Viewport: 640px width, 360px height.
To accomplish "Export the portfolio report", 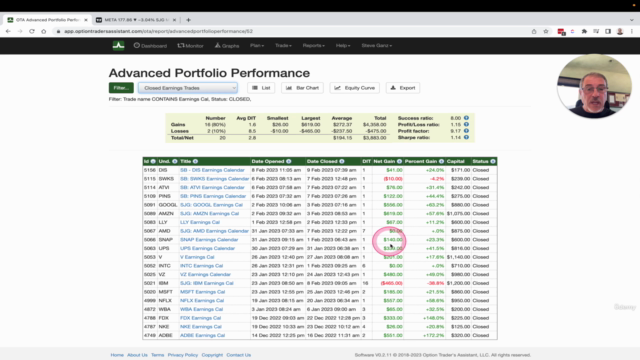I will tap(403, 88).
